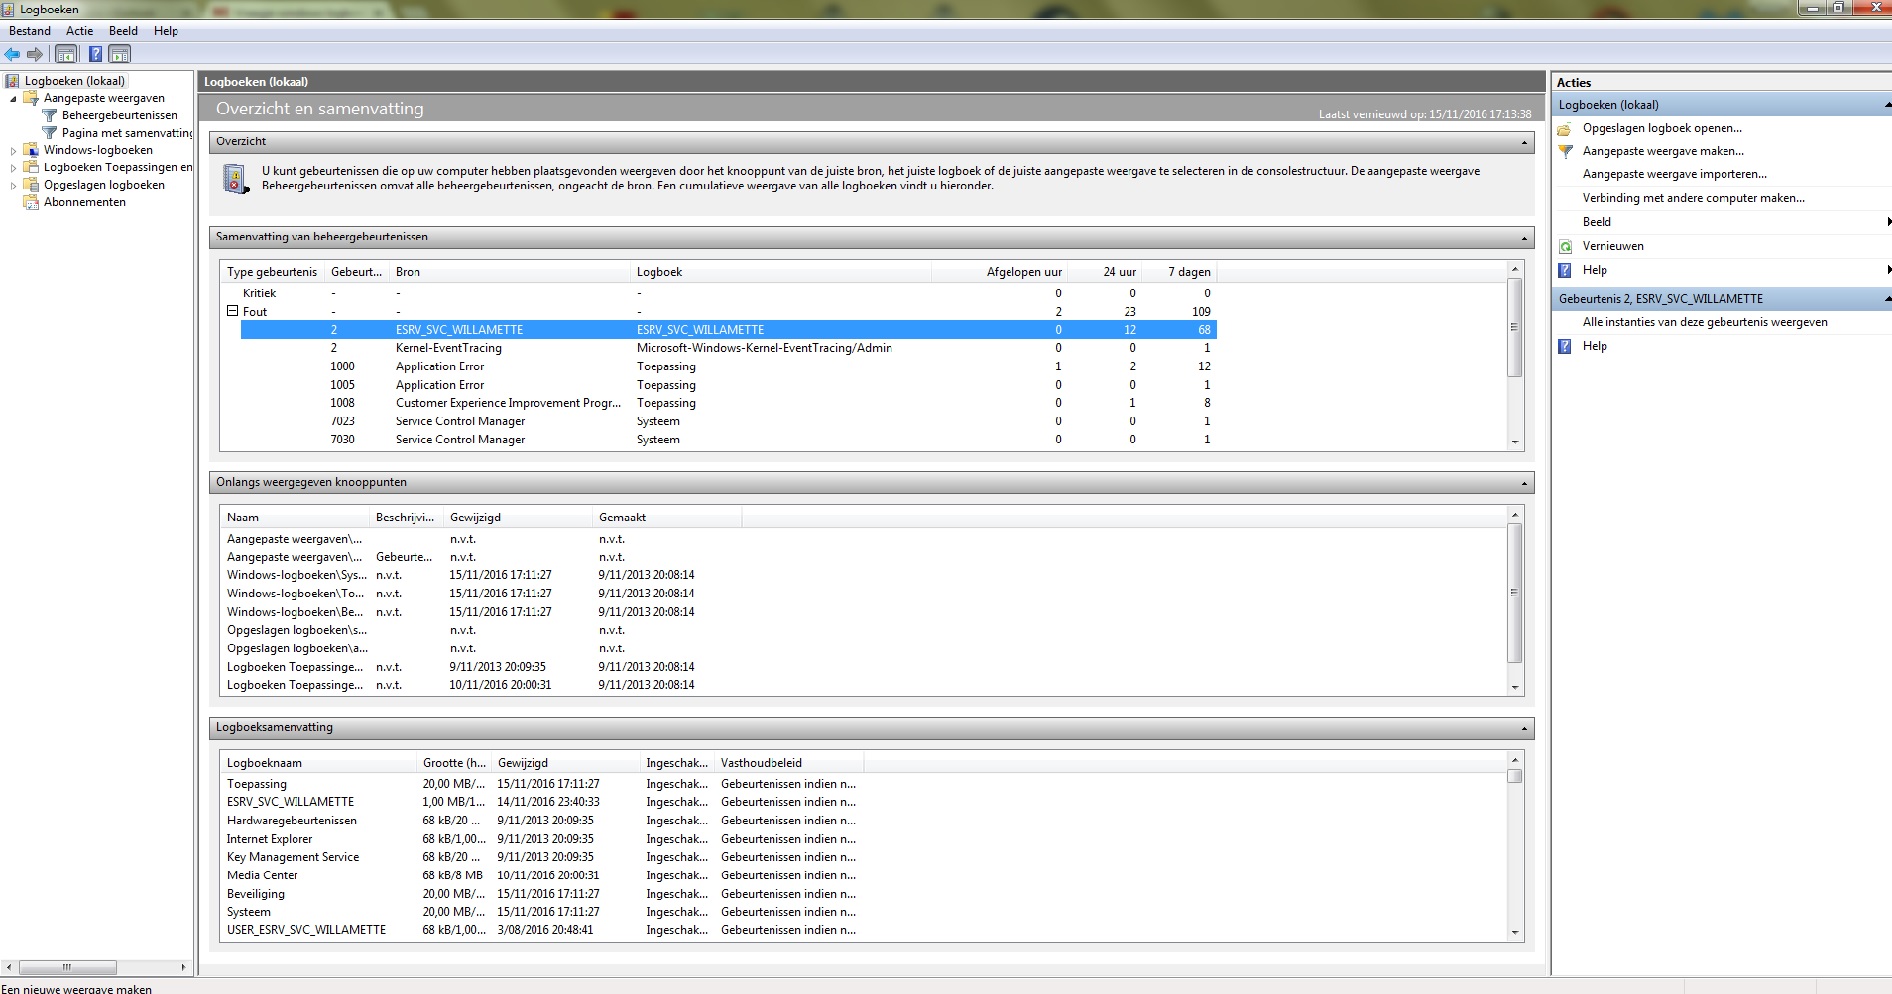Collapse the Overzicht section arrow
1892x994 pixels.
pyautogui.click(x=1524, y=143)
